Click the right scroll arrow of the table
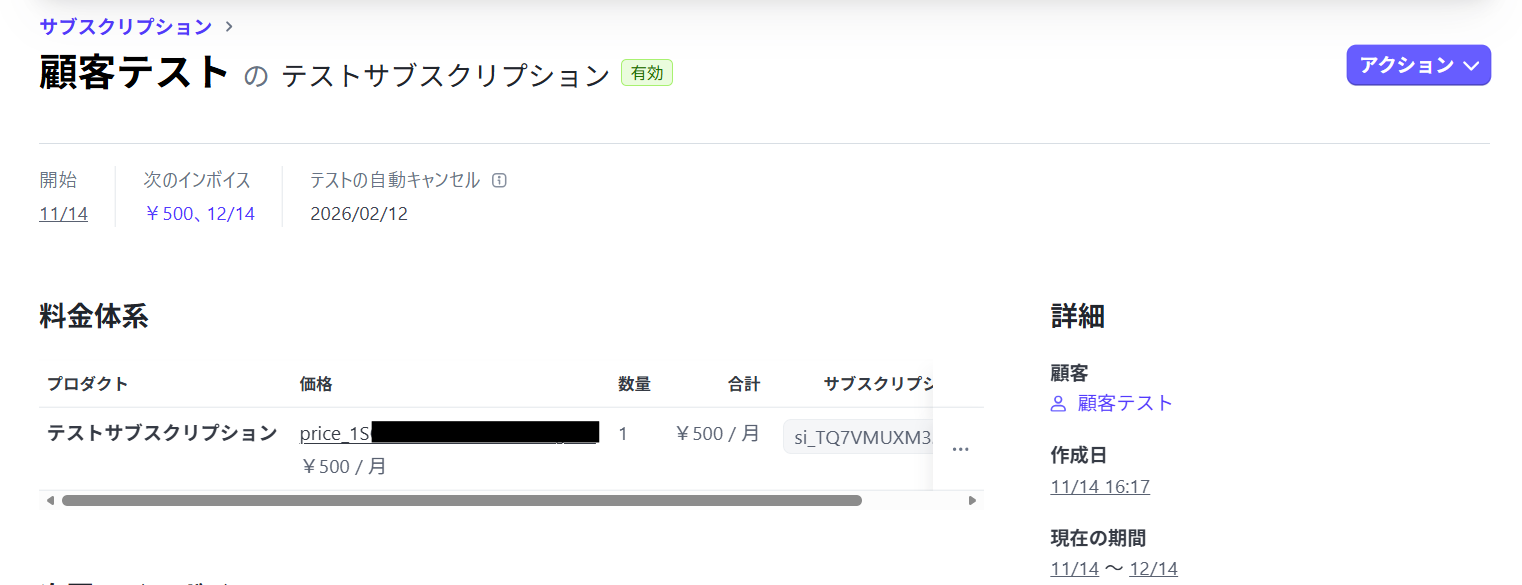Viewport: 1522px width, 585px height. point(972,500)
